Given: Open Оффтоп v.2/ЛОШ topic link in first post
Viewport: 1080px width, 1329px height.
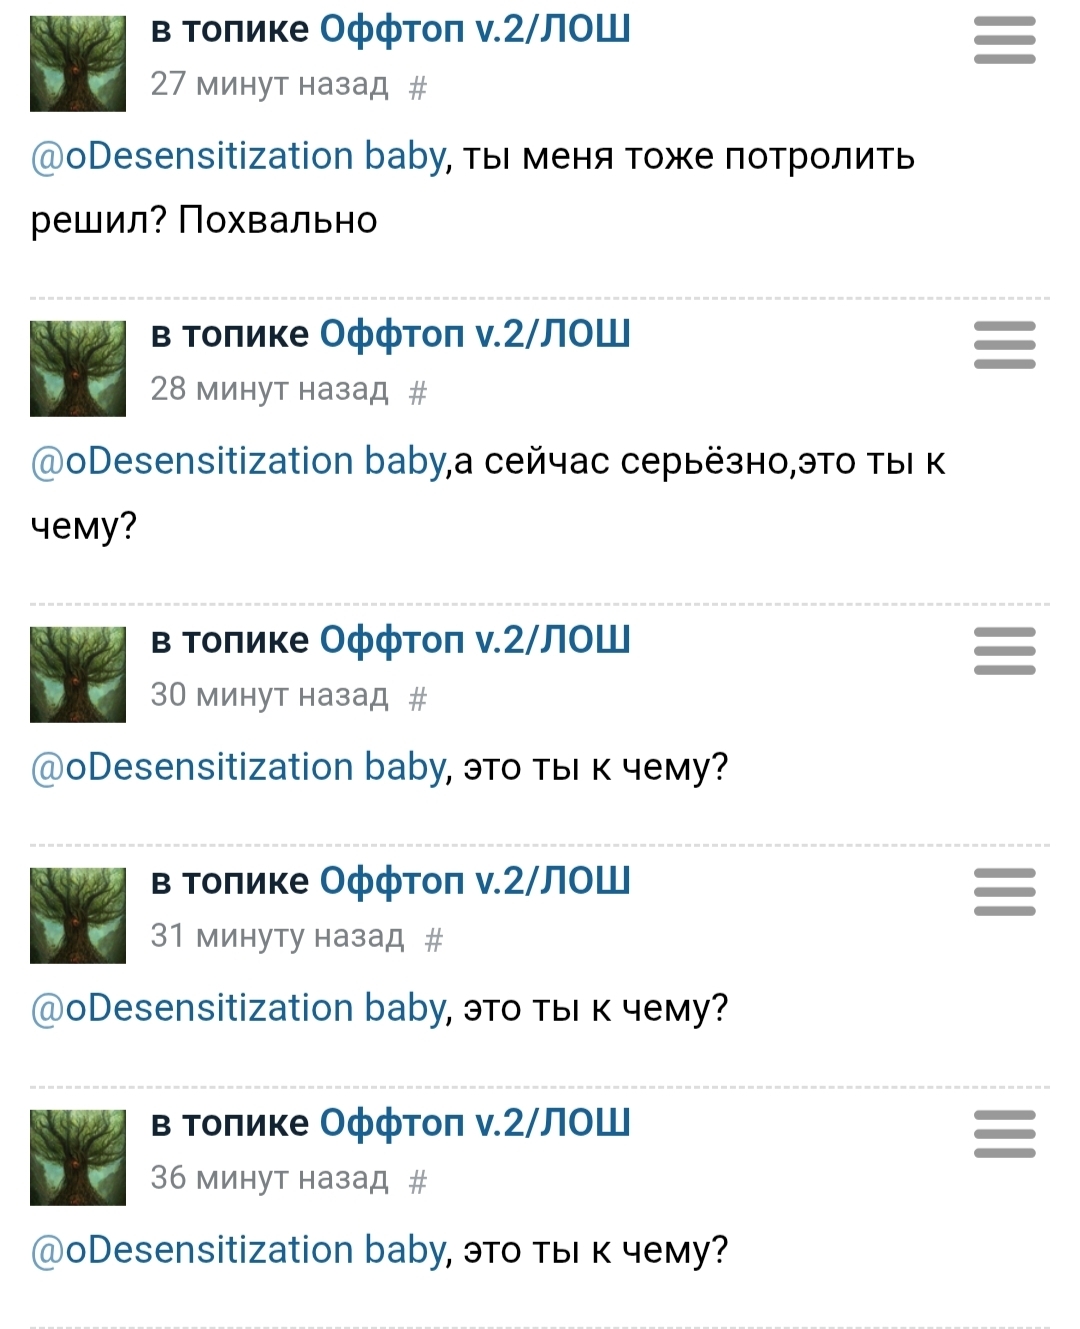Looking at the screenshot, I should coord(475,30).
